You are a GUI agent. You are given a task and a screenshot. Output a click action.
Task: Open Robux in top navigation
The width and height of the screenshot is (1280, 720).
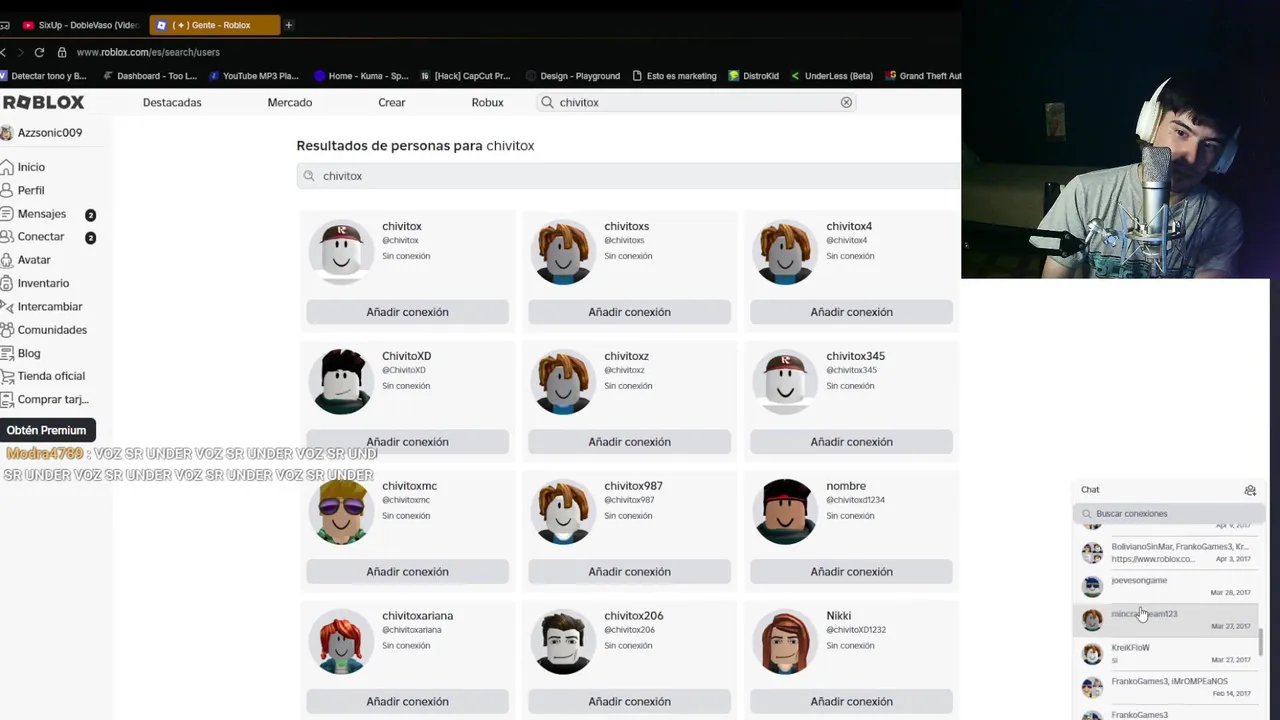pos(488,102)
